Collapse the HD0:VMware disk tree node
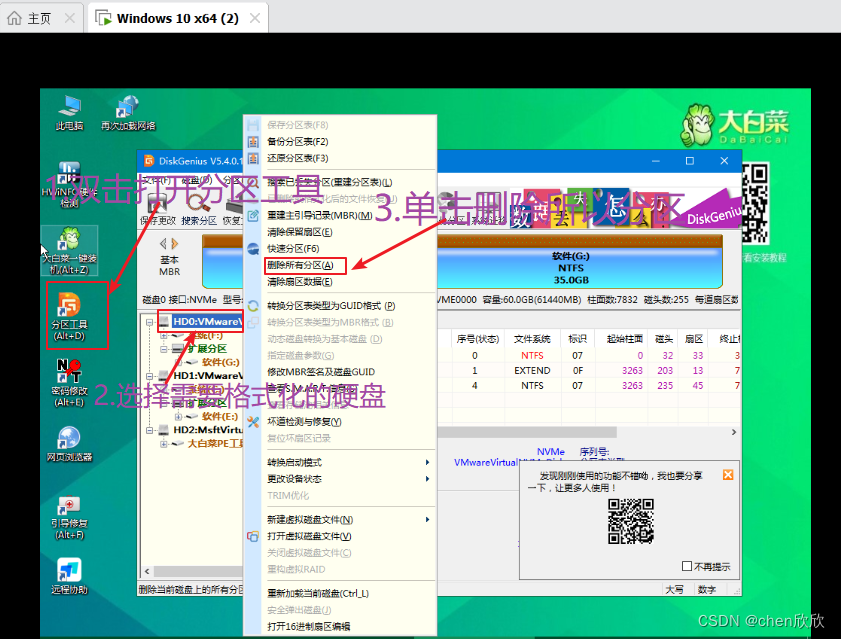Screen dimensions: 841x639 click(x=150, y=322)
